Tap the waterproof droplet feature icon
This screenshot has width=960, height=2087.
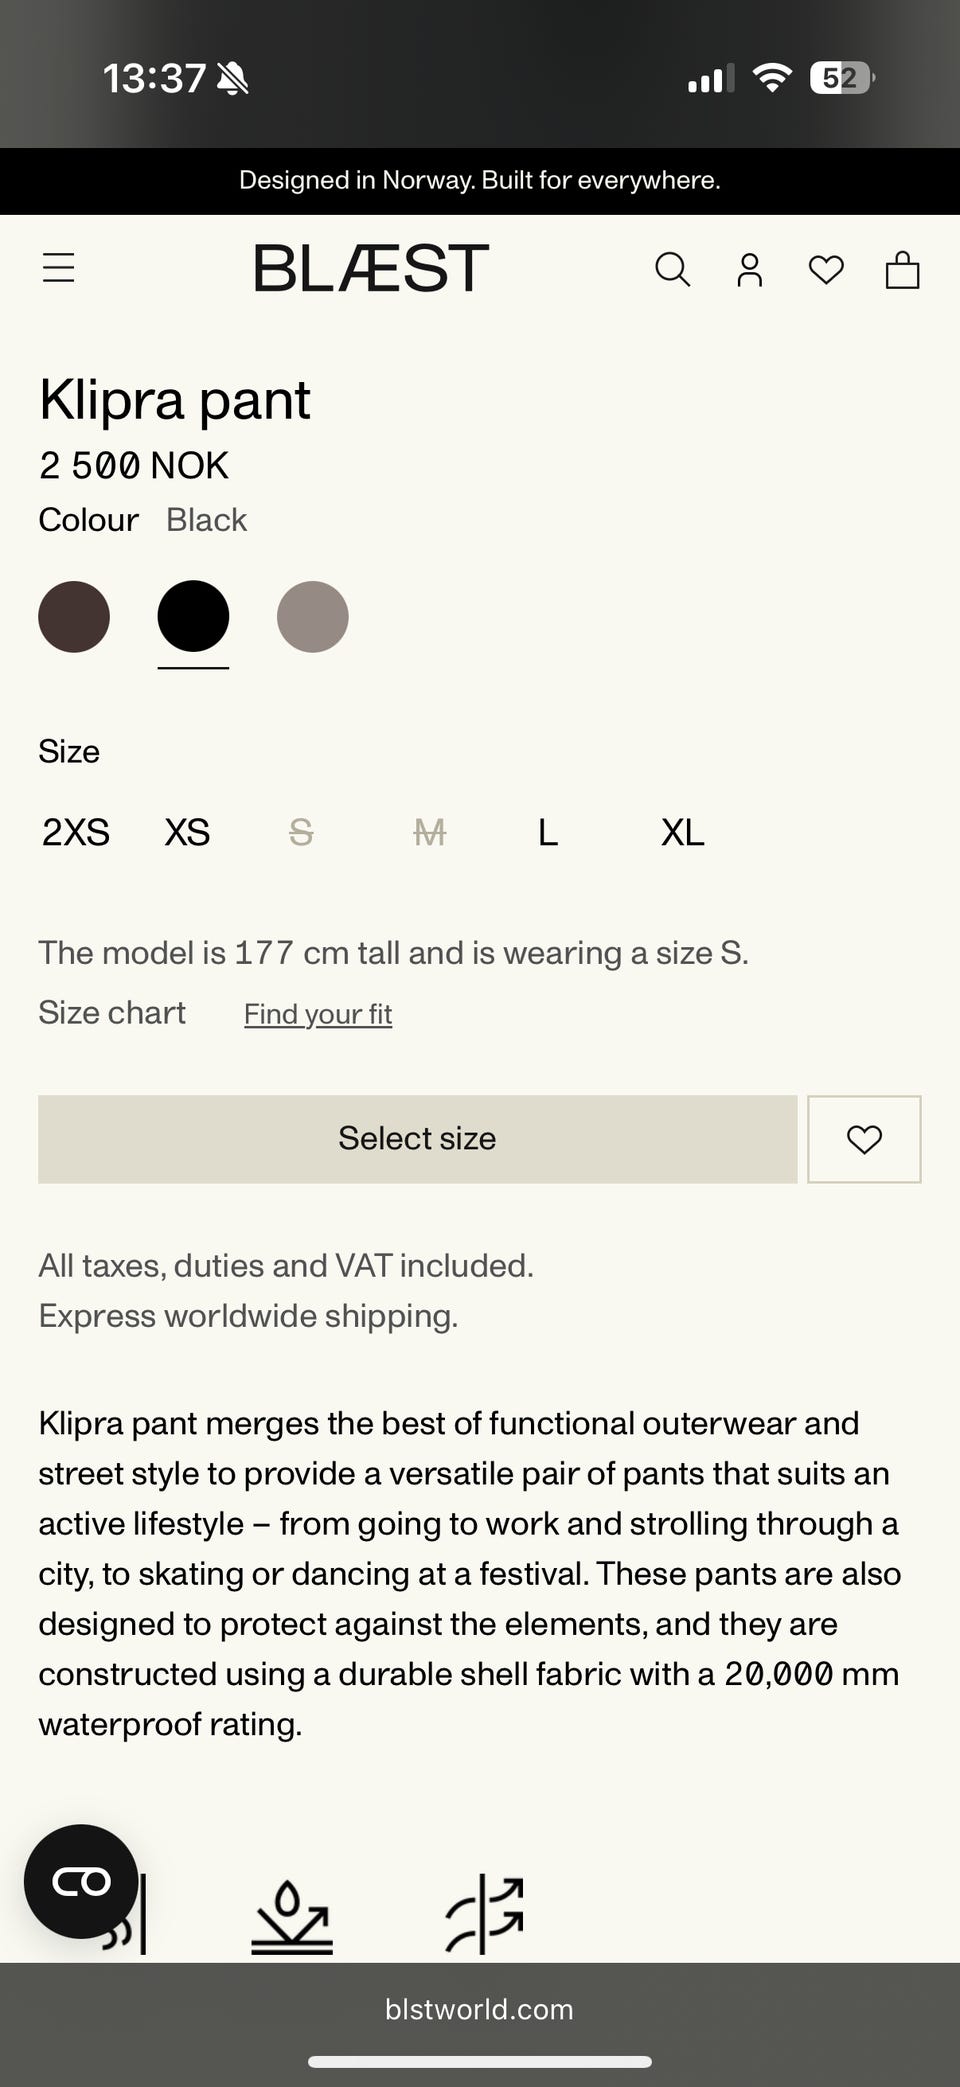coord(291,1915)
